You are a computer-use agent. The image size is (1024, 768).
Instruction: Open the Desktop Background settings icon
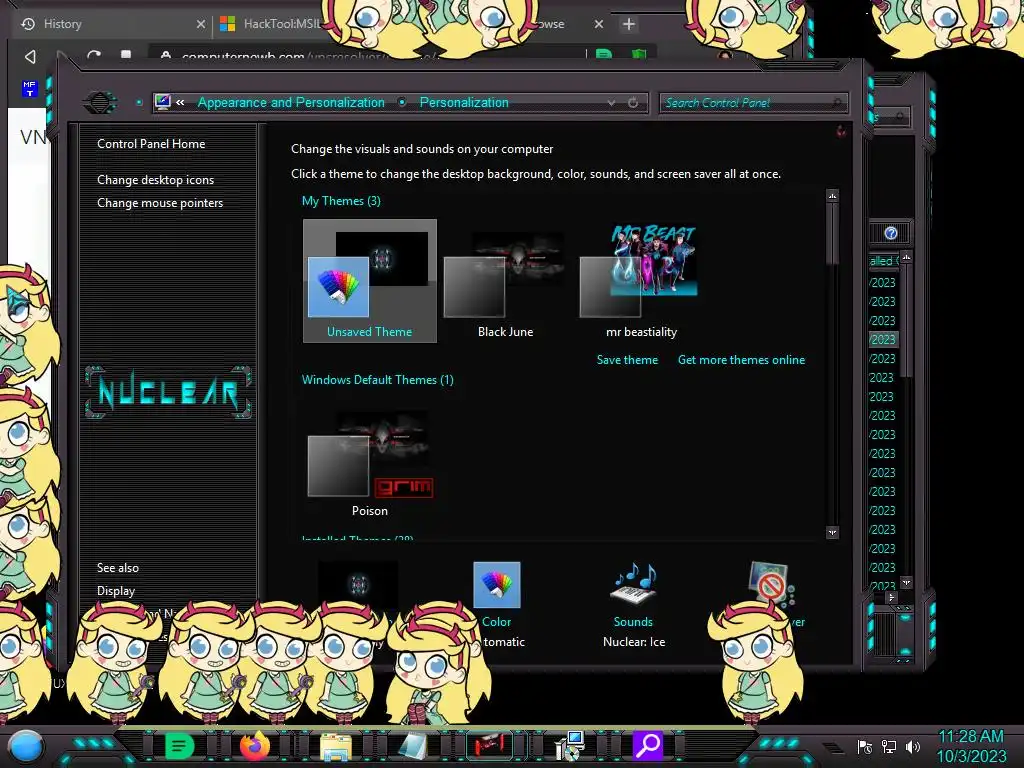[358, 584]
